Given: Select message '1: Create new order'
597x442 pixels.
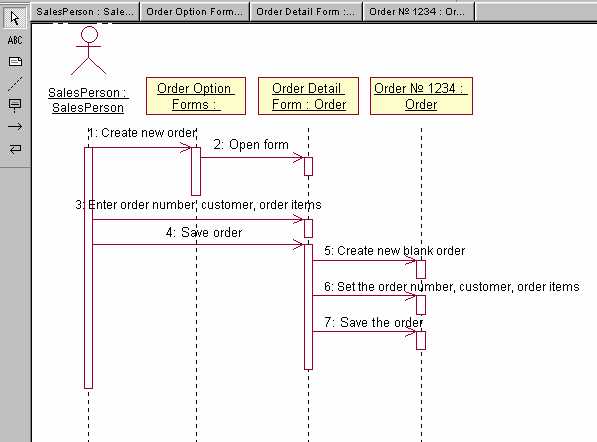Looking at the screenshot, I should tap(142, 132).
